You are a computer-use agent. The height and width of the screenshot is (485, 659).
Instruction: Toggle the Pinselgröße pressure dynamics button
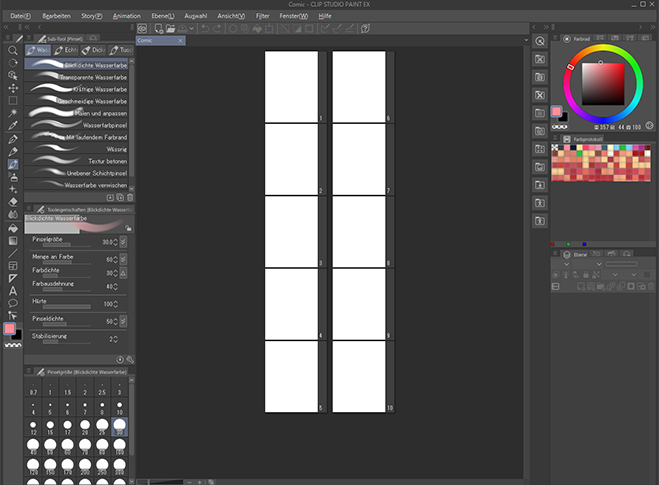click(123, 242)
